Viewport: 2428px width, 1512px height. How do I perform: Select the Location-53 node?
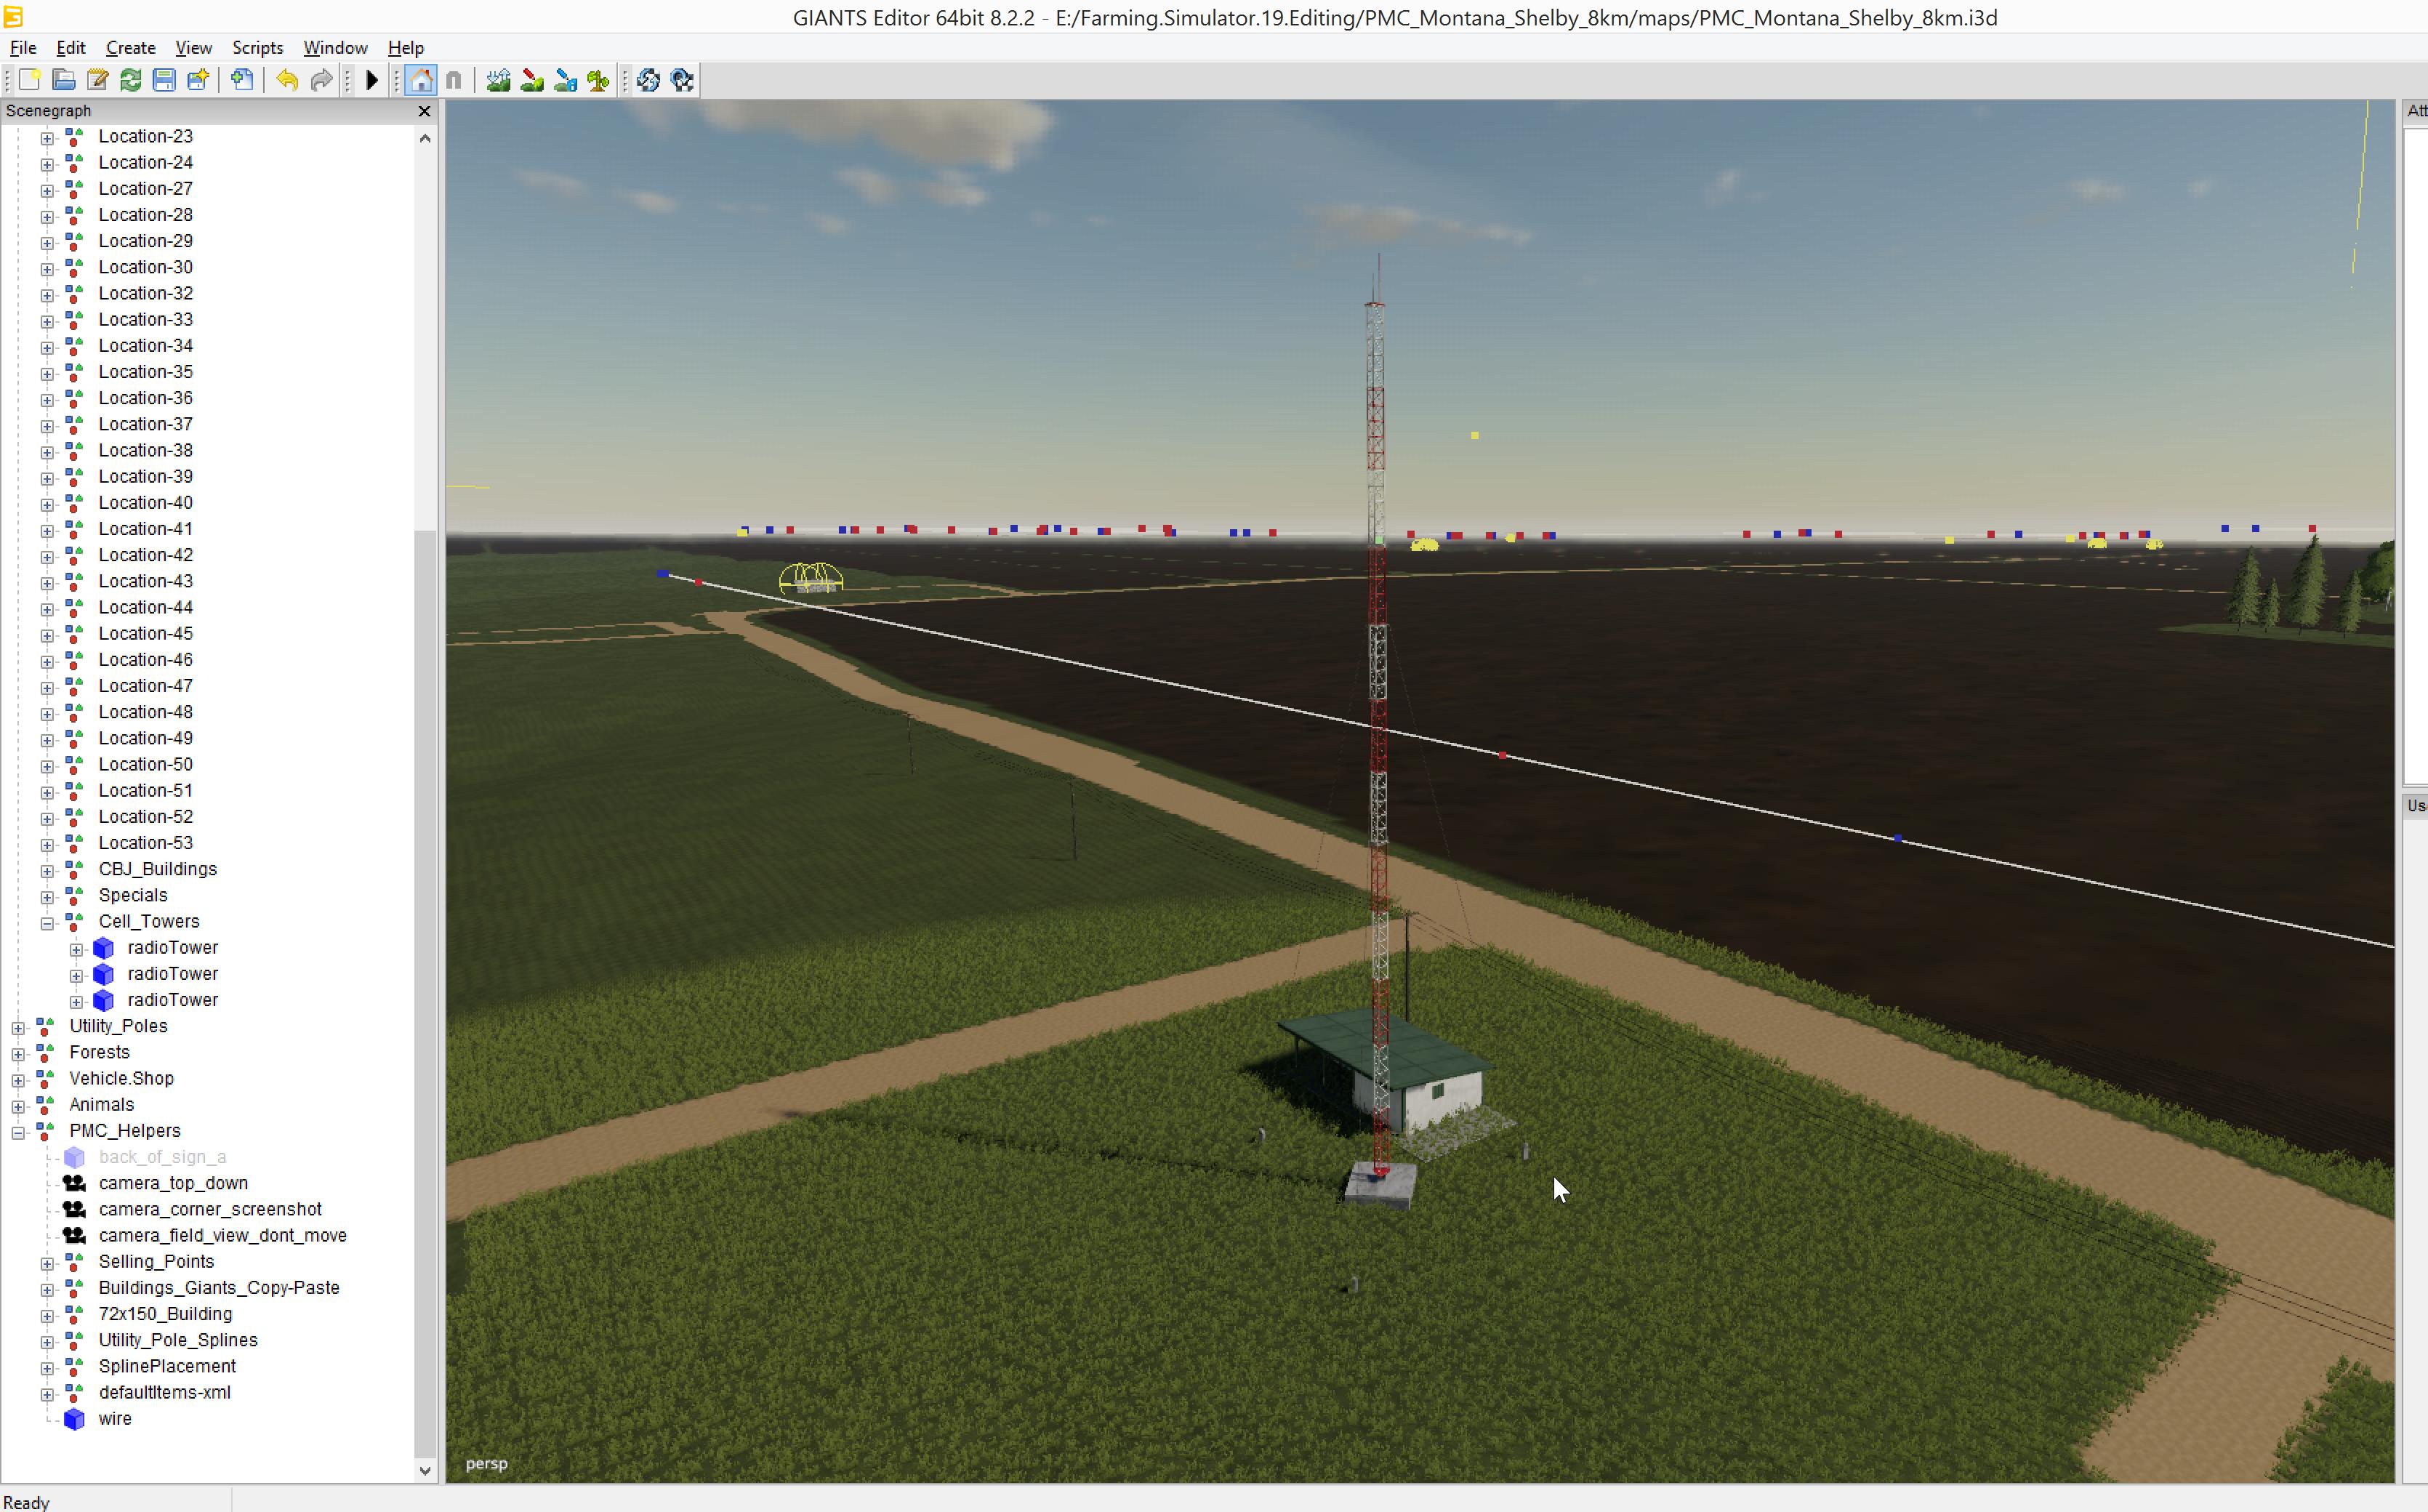coord(146,843)
